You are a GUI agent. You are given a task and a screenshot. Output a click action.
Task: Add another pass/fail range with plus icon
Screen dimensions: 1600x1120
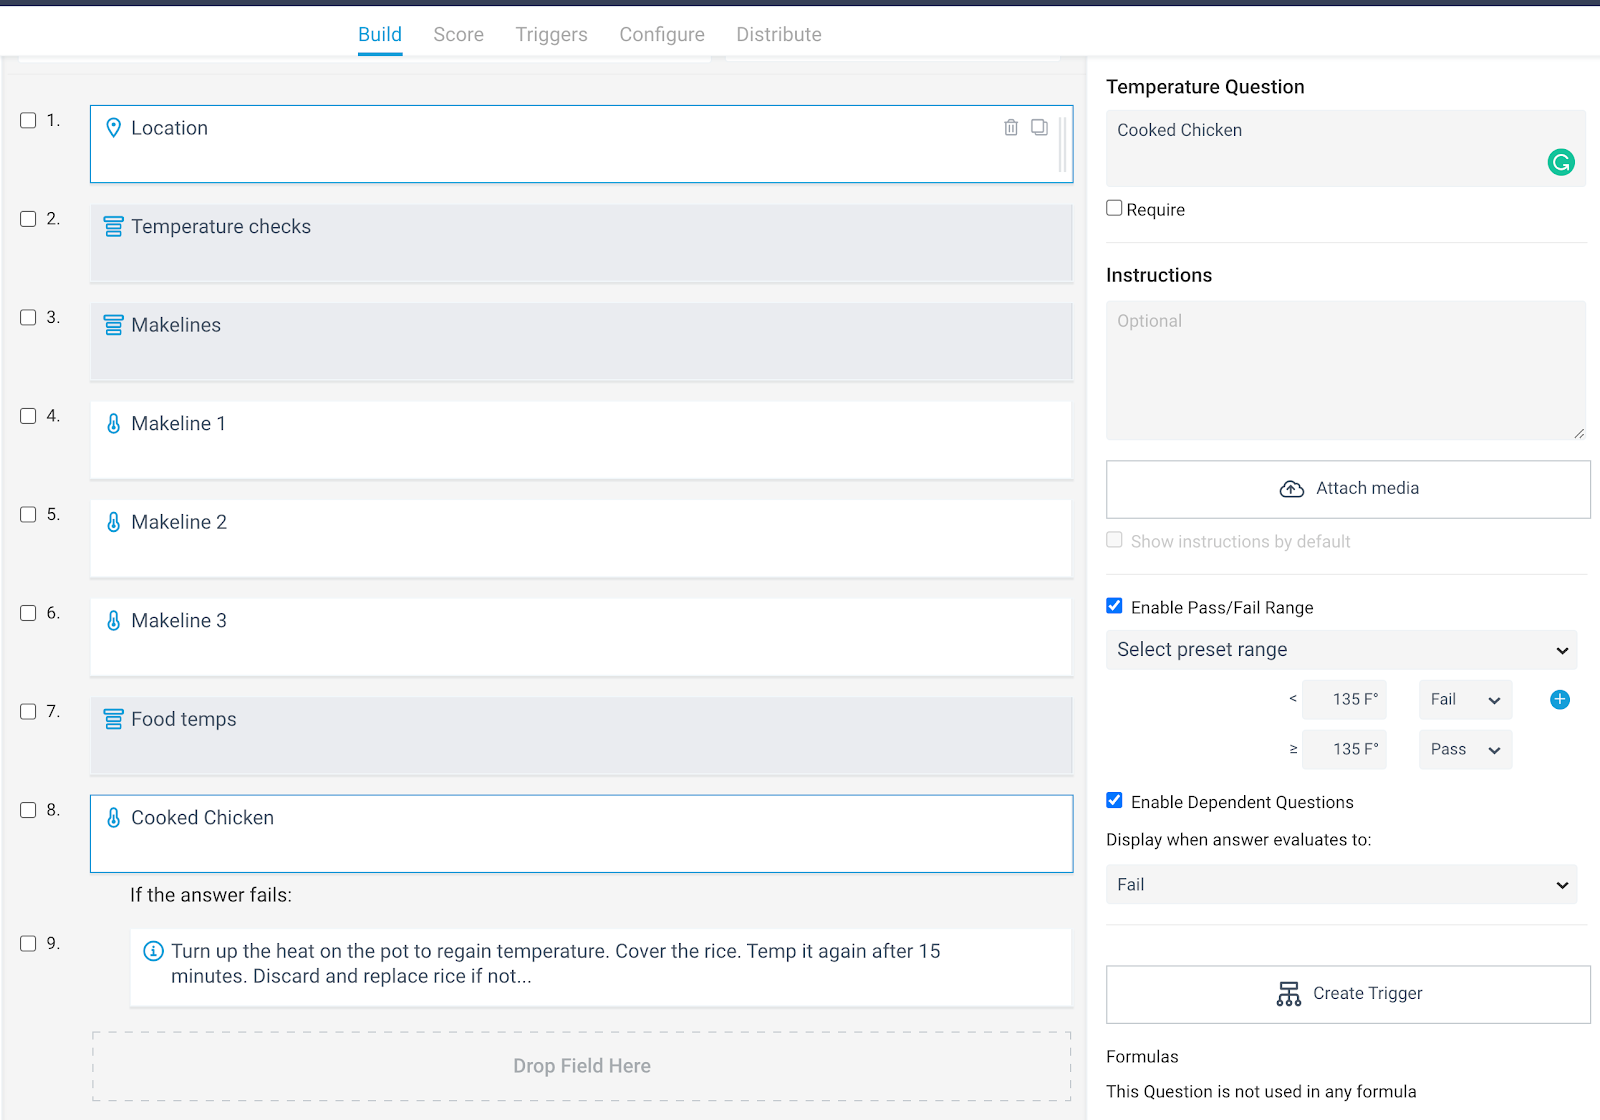[1560, 700]
